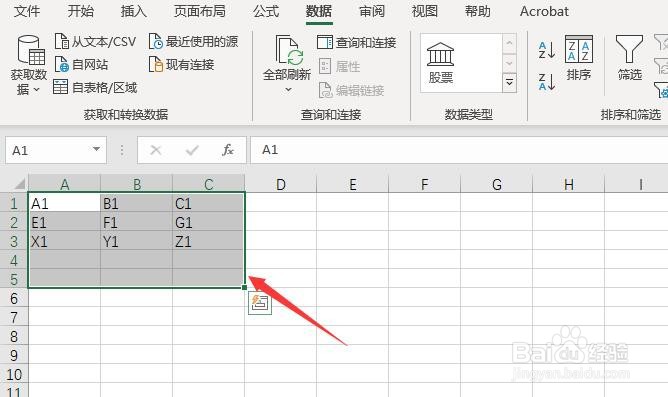Open the auto fill options icon
Image resolution: width=668 pixels, height=397 pixels.
(260, 304)
